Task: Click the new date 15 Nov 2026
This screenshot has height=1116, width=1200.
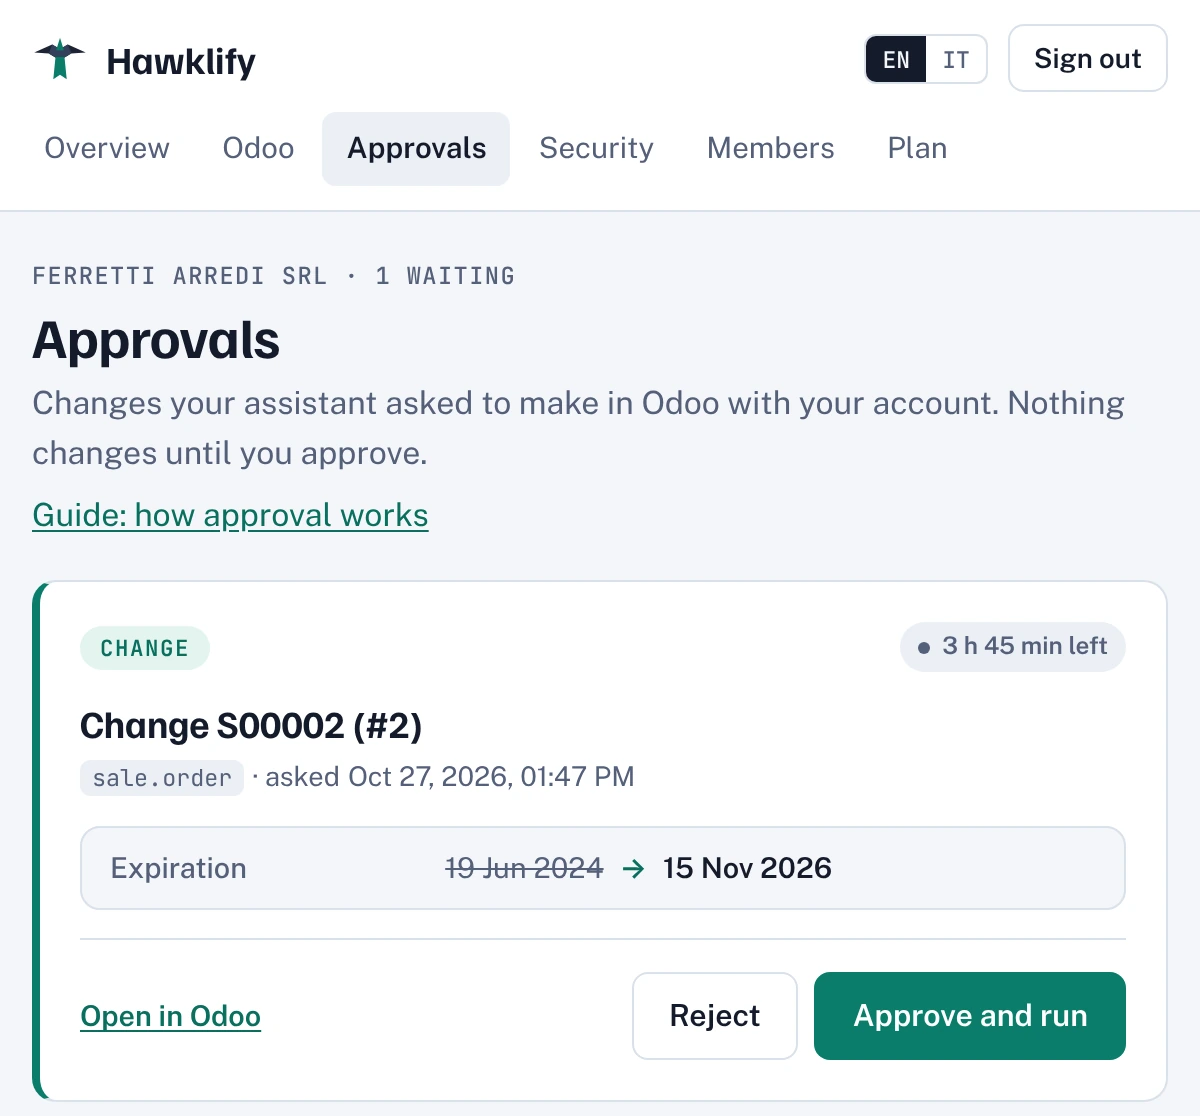Action: pyautogui.click(x=747, y=868)
